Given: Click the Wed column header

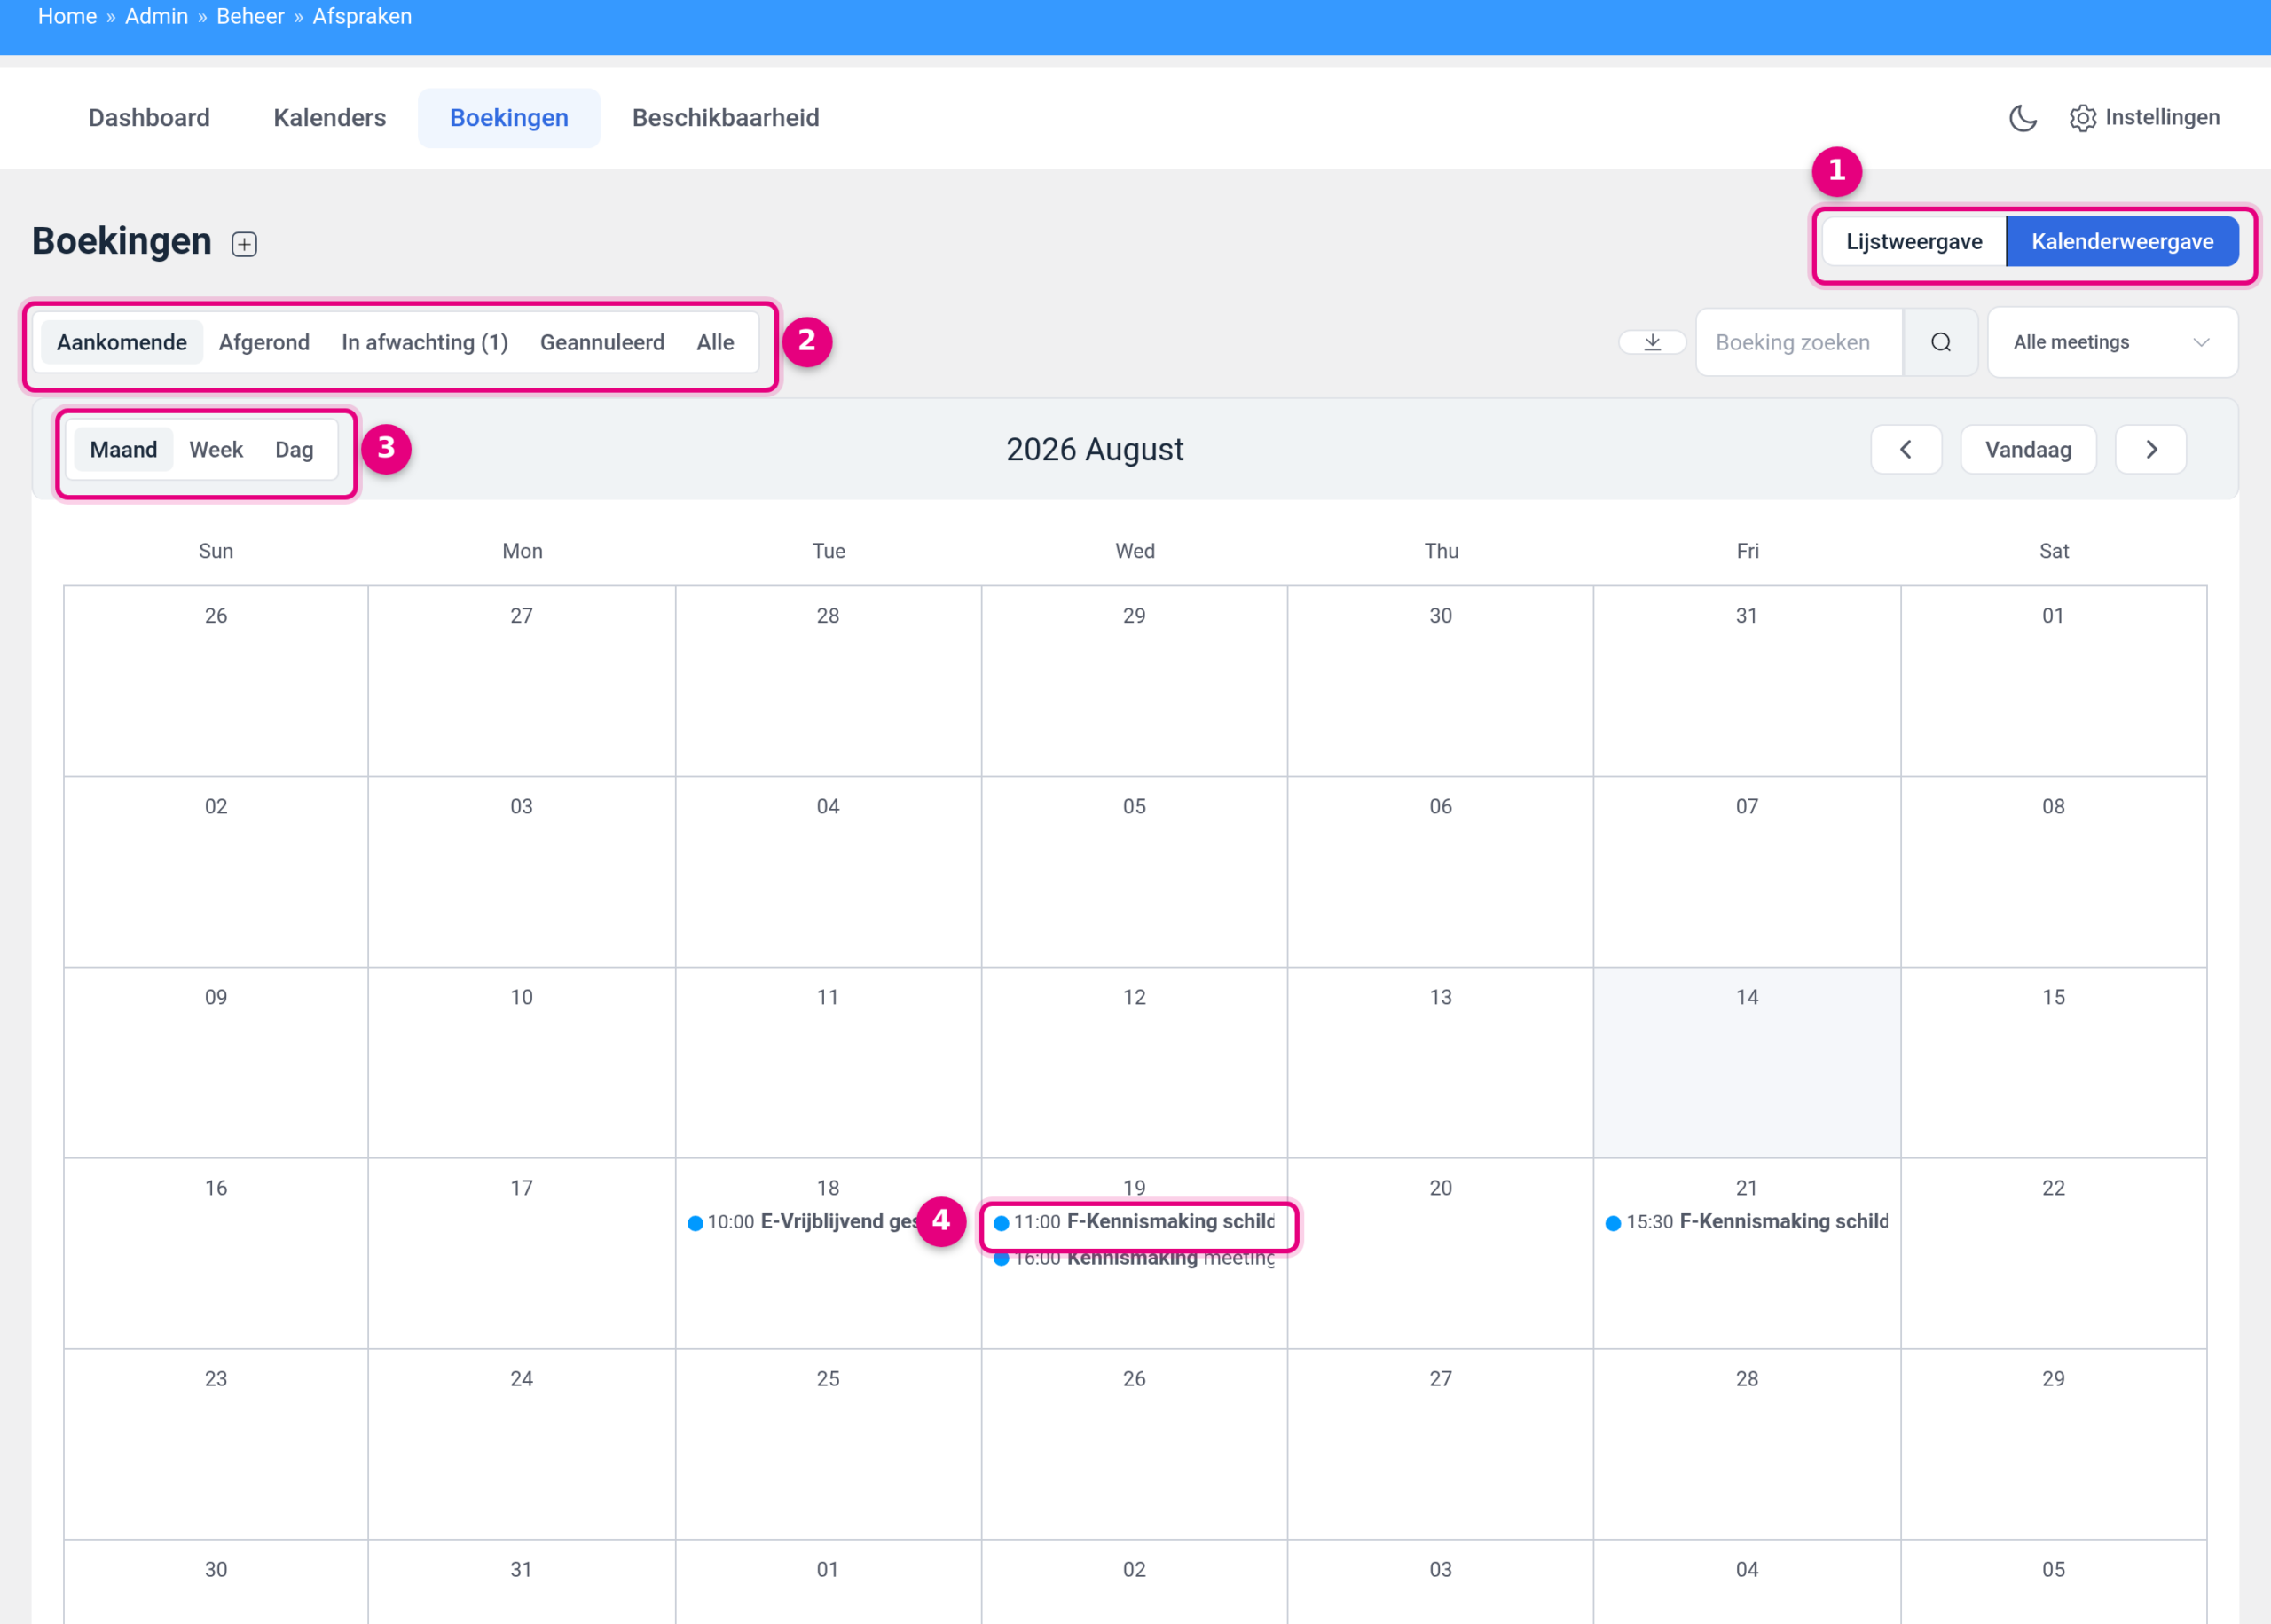Looking at the screenshot, I should [1134, 551].
